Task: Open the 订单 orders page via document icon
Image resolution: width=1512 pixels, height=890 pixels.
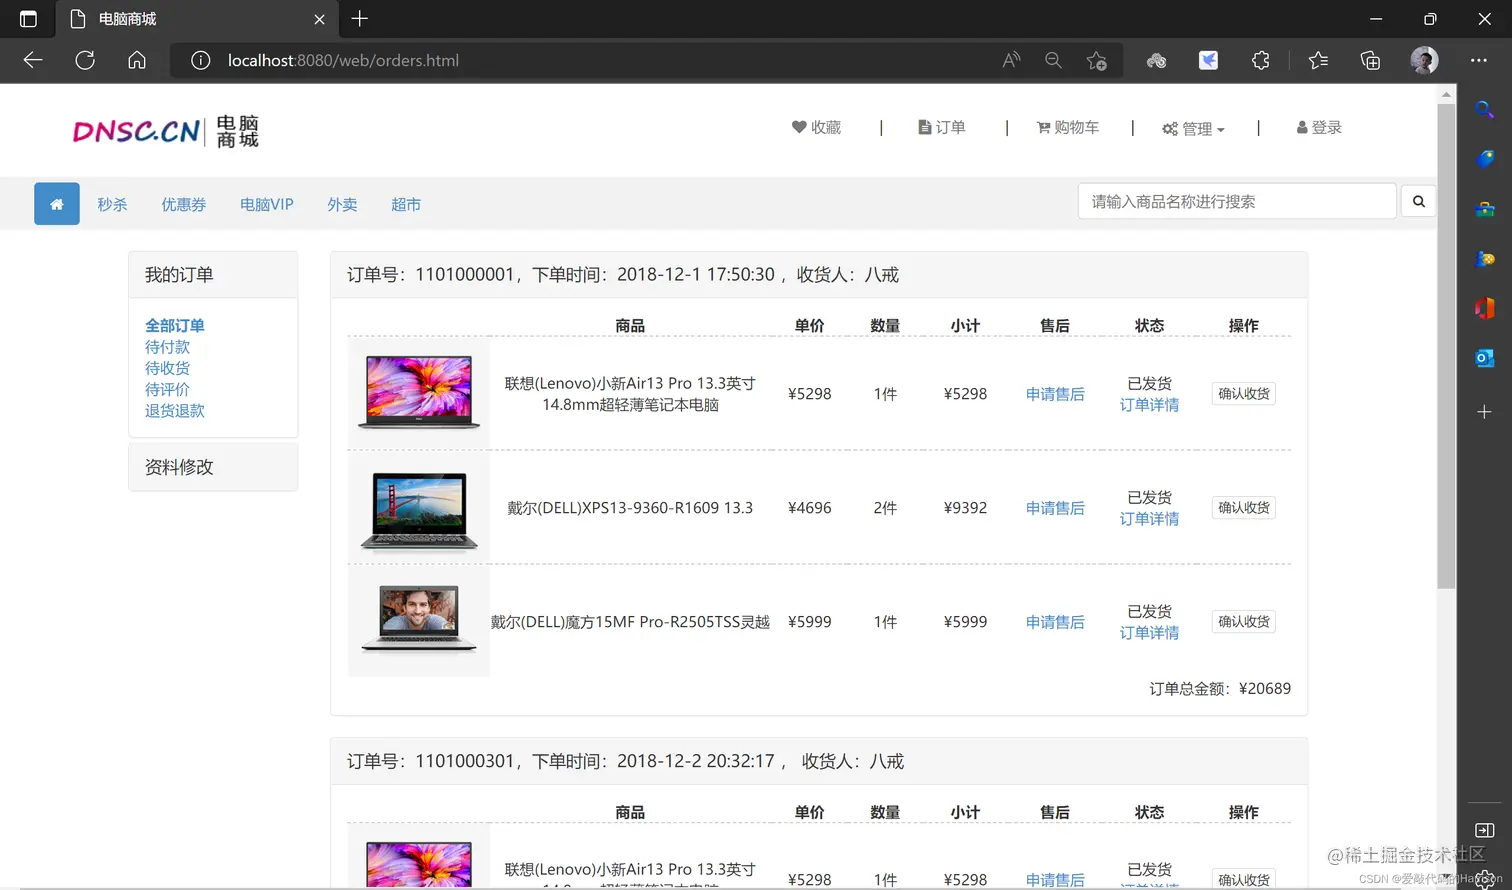Action: click(x=922, y=127)
